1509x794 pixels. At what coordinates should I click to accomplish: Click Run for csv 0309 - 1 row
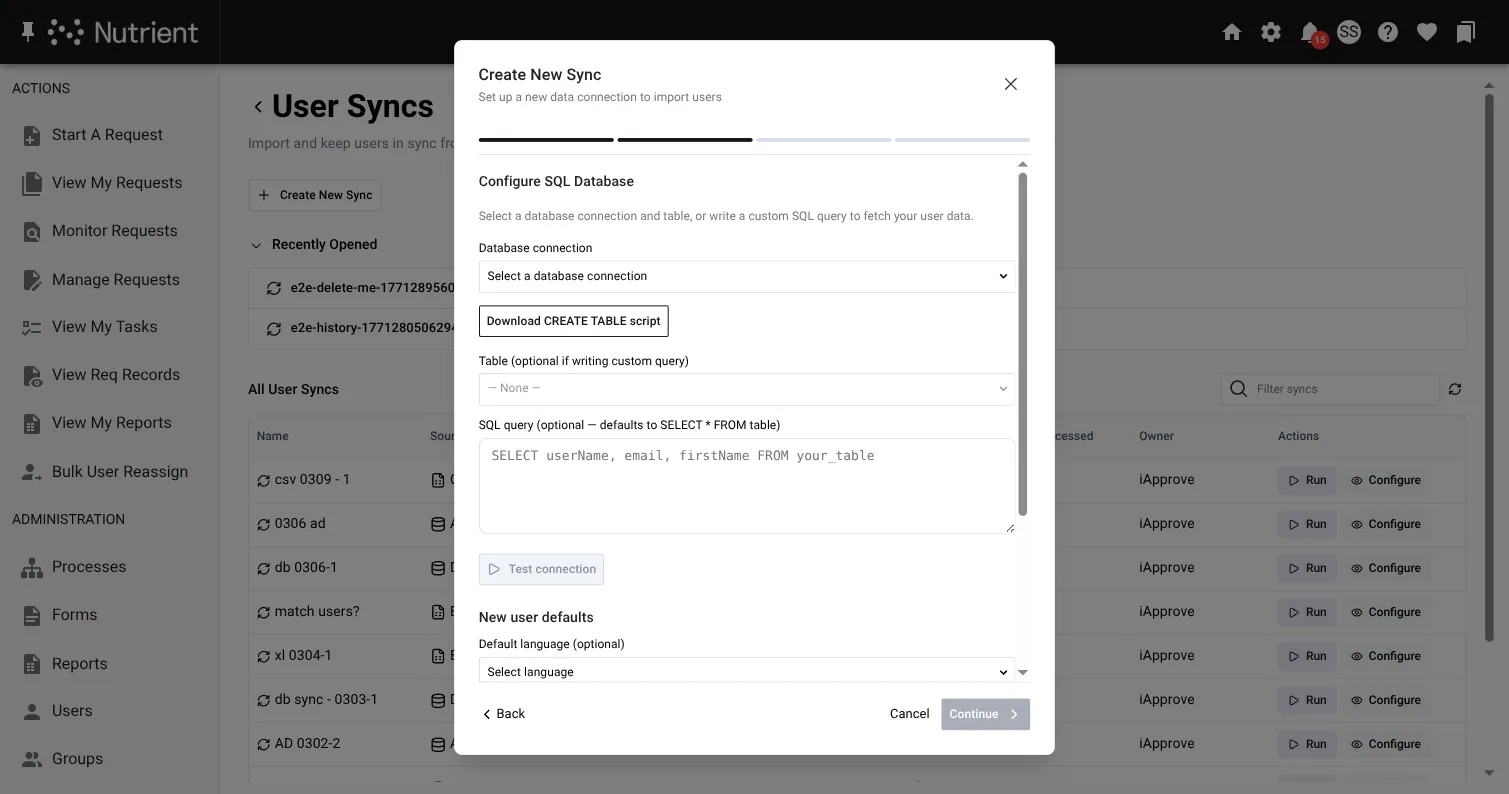(x=1307, y=480)
